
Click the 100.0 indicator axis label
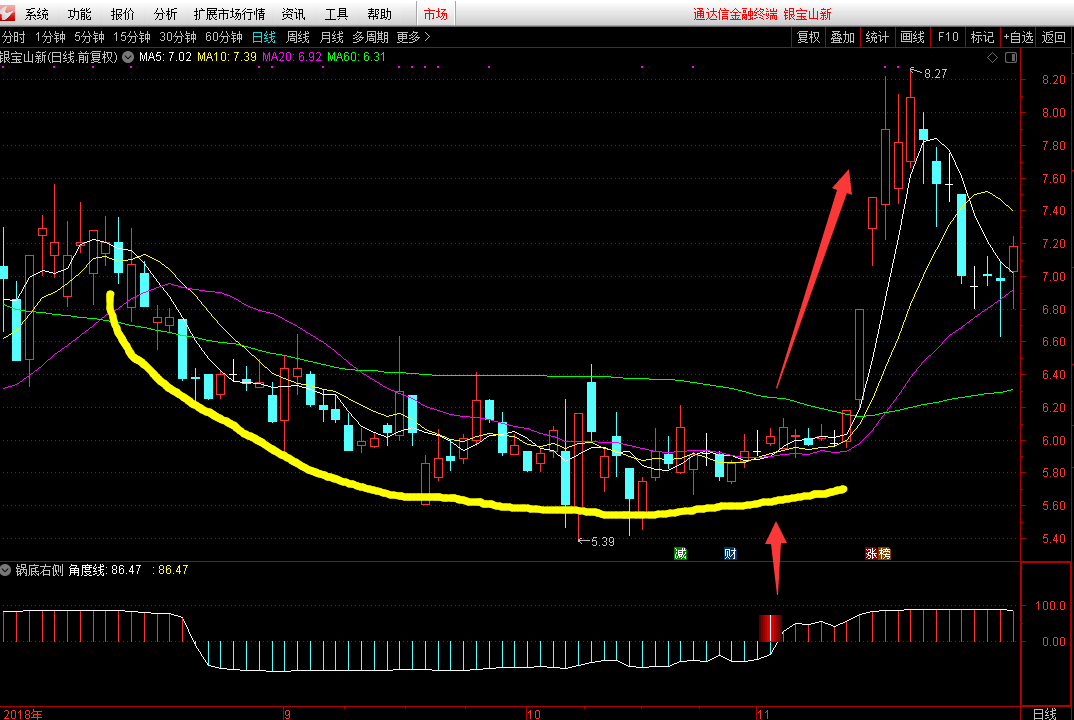point(1050,606)
